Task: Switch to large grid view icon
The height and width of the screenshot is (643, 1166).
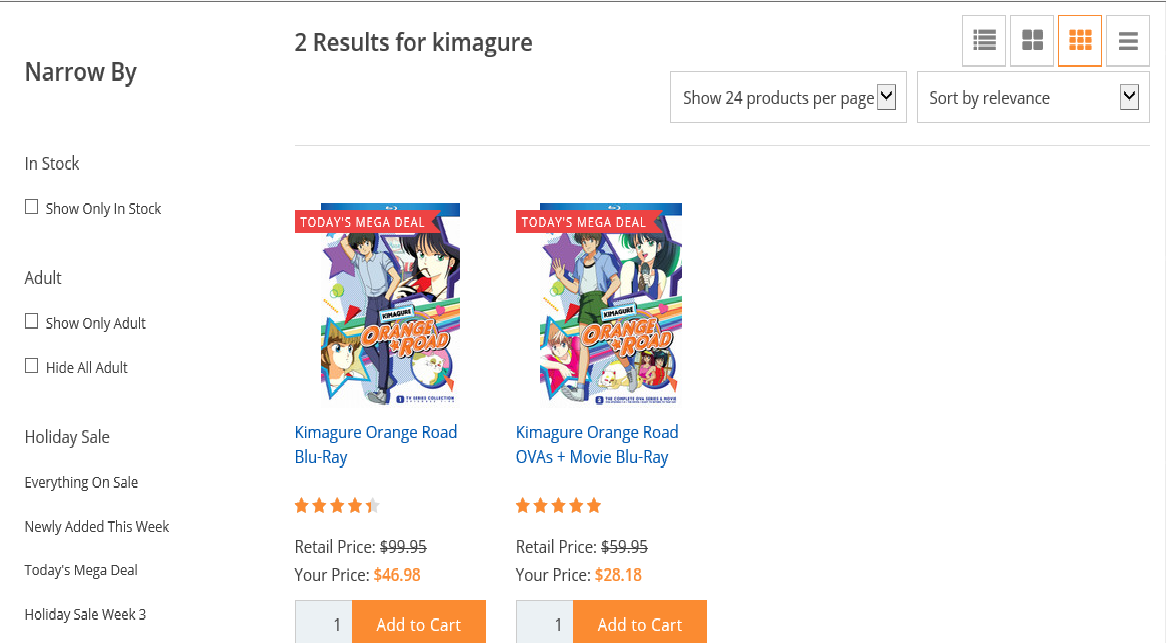Action: click(1032, 41)
